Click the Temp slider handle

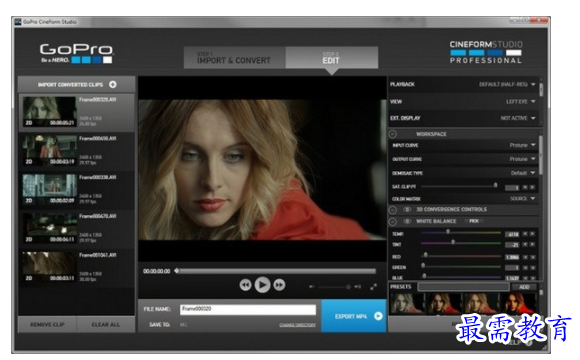pos(448,232)
